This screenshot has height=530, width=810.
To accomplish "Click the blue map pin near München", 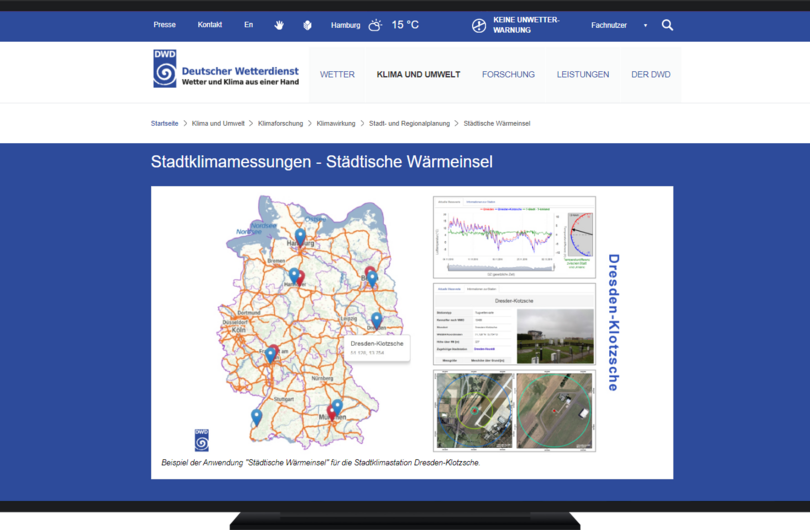I will pos(337,407).
